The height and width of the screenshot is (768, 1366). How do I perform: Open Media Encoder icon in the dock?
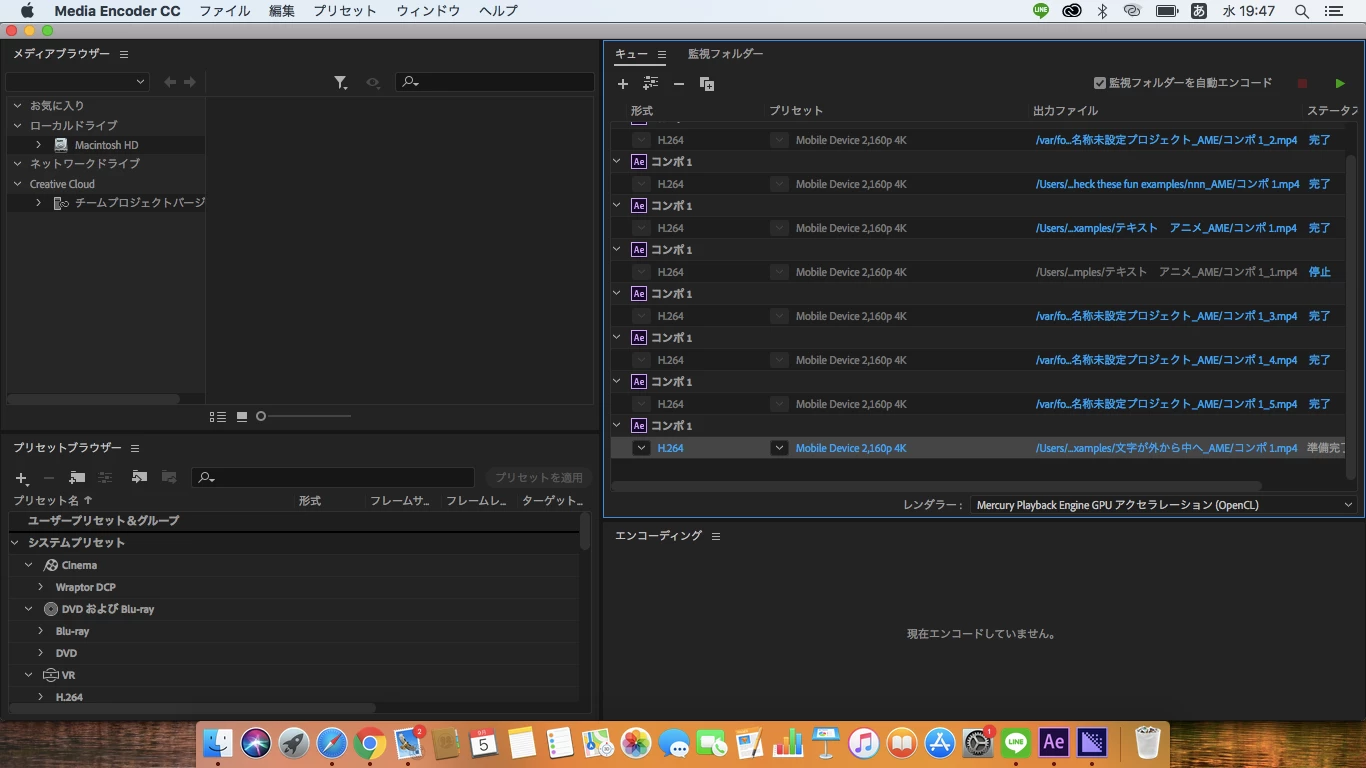(x=1094, y=742)
